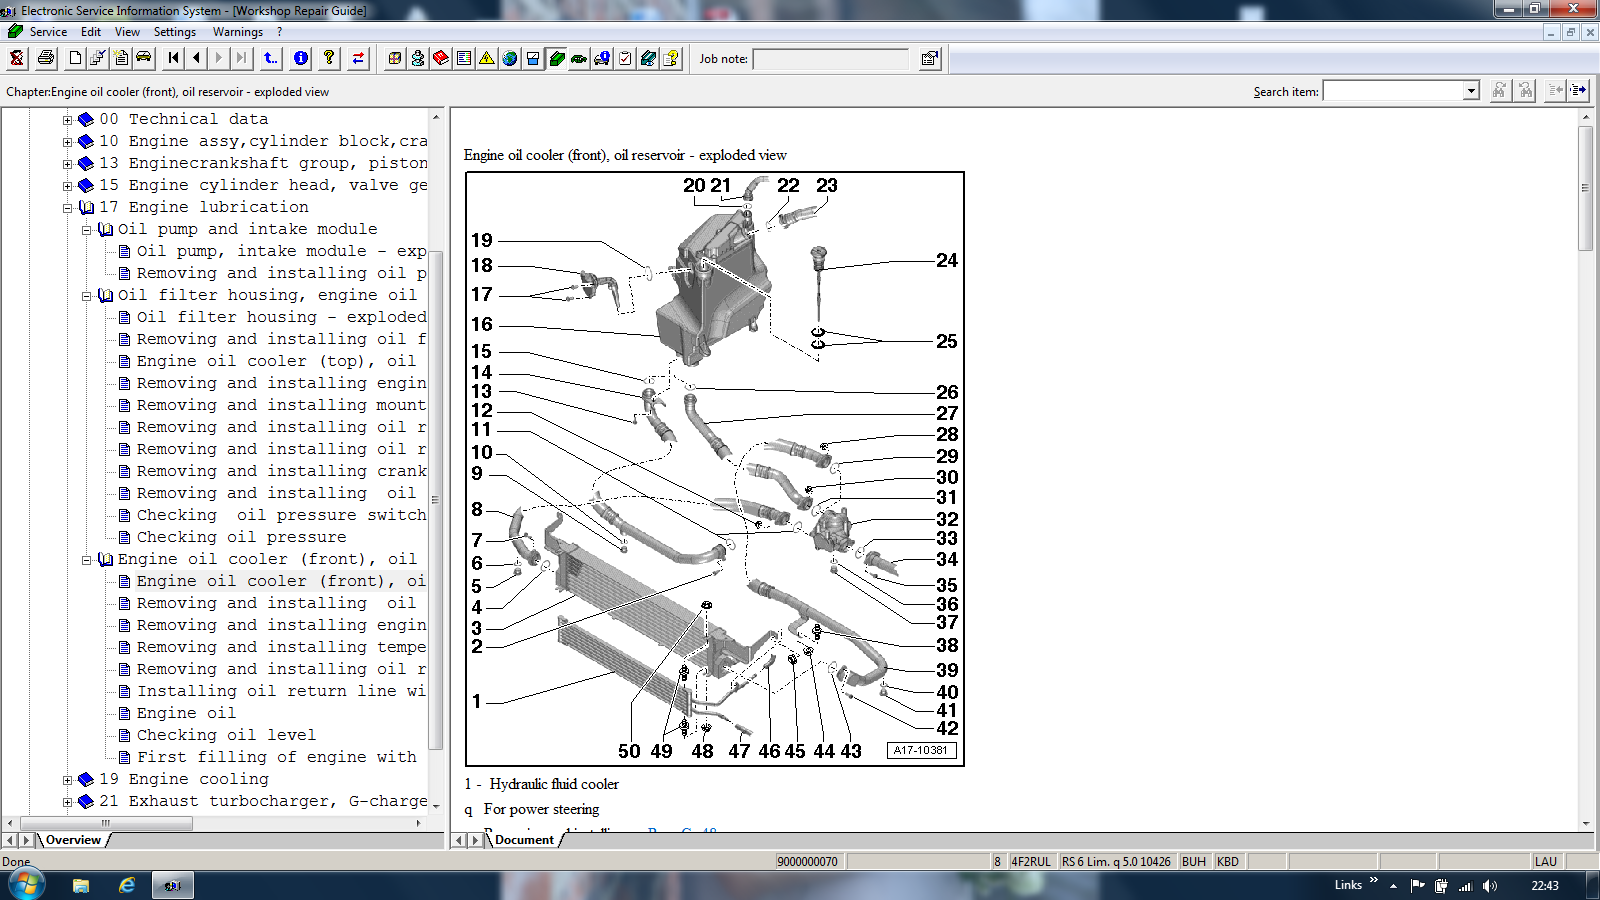Open the blue information icon
Screen dimensions: 1600x900
tap(301, 58)
